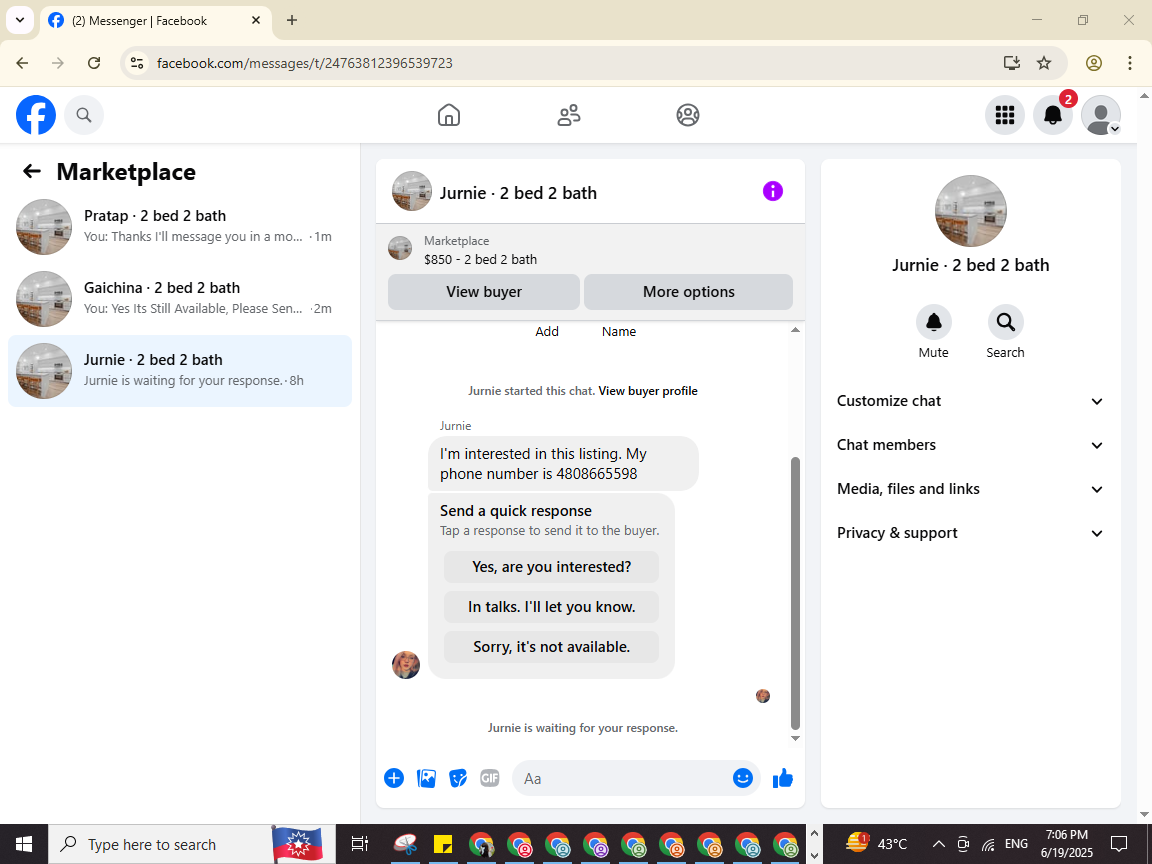Screen dimensions: 1152x864
Task: Click the chat scroll down arrow
Action: point(795,738)
